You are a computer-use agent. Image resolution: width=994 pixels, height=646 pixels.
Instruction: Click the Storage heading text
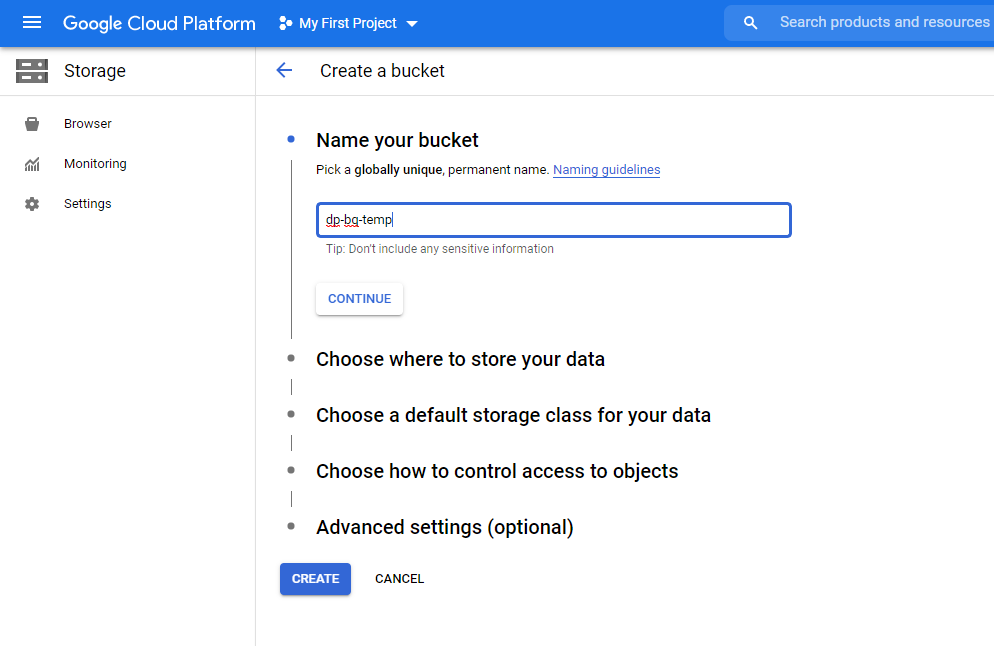point(95,71)
